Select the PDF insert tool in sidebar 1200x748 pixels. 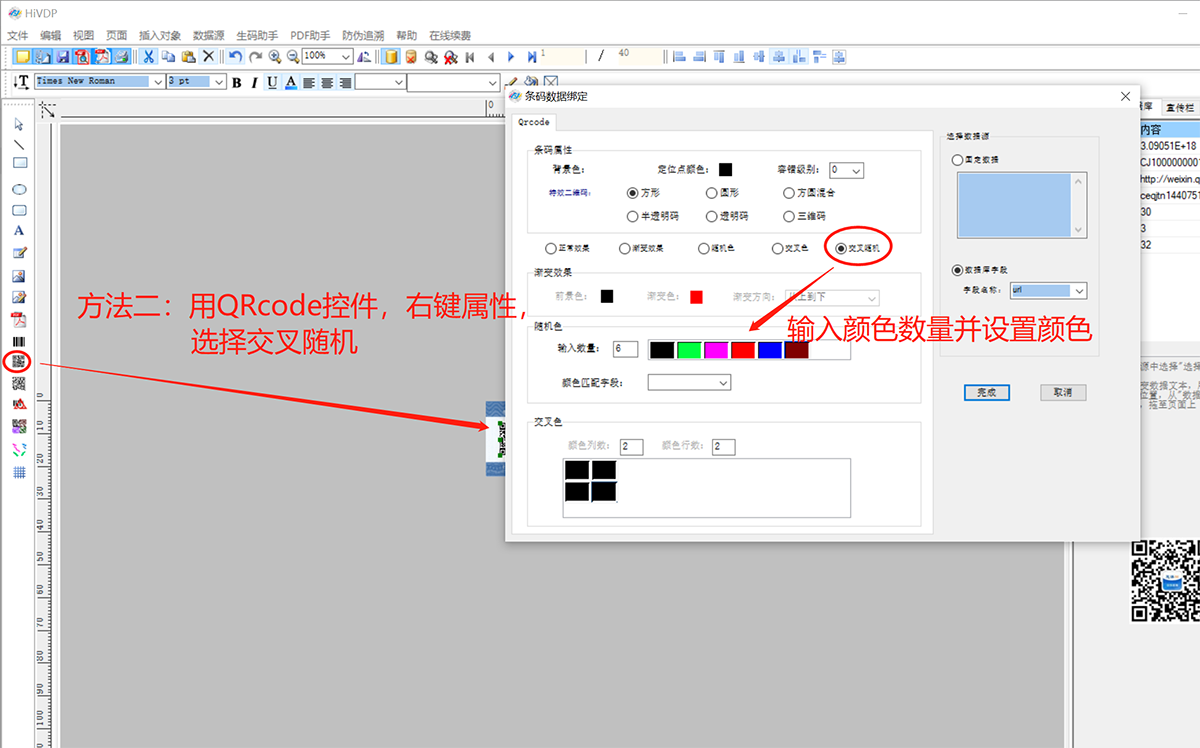pyautogui.click(x=19, y=320)
